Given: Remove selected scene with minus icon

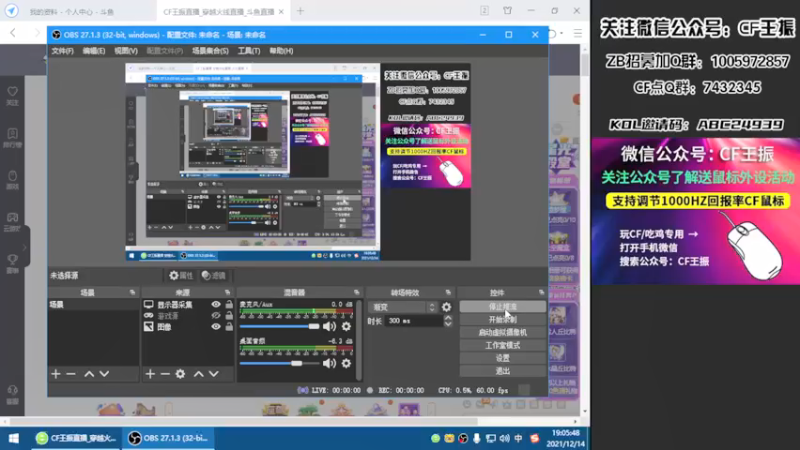Looking at the screenshot, I should 71,374.
